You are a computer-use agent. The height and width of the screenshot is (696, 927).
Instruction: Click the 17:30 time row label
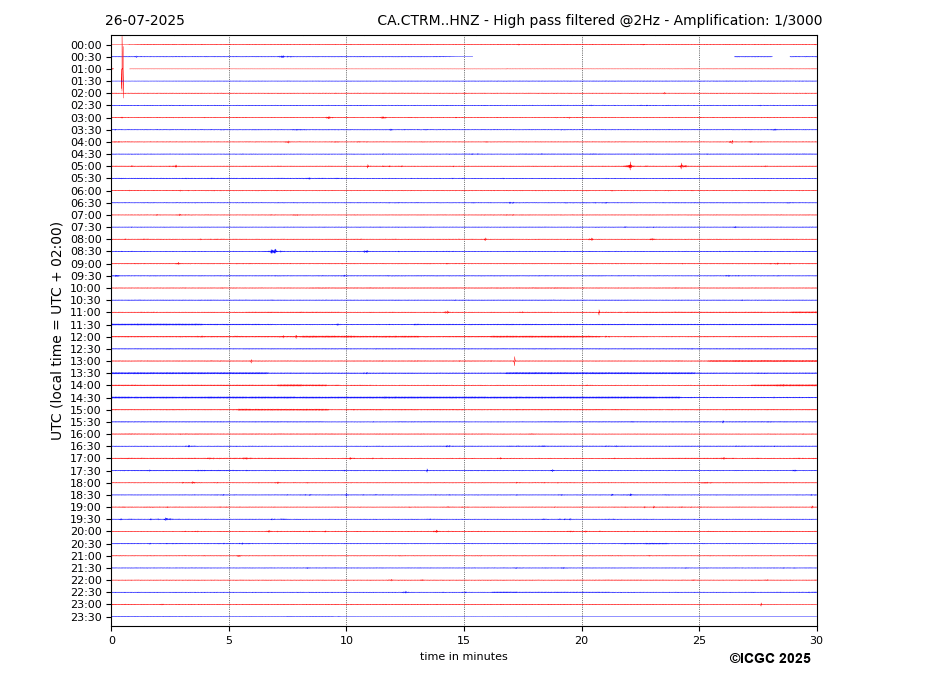[86, 471]
